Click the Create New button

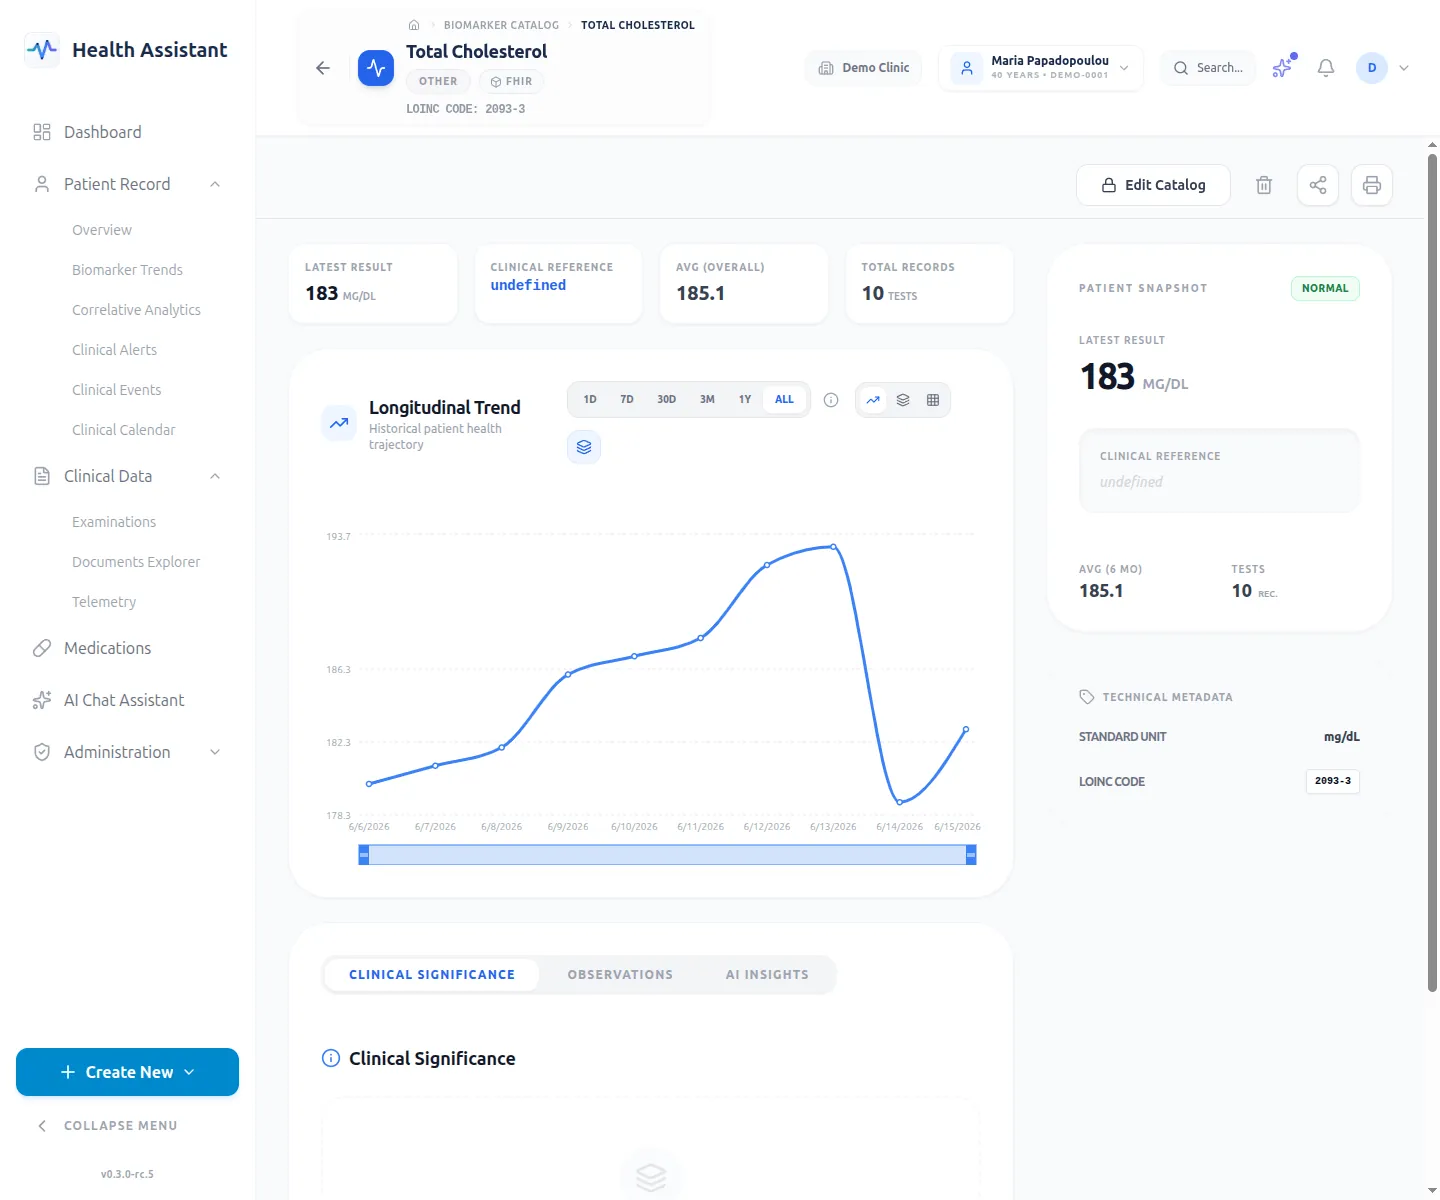pos(127,1072)
